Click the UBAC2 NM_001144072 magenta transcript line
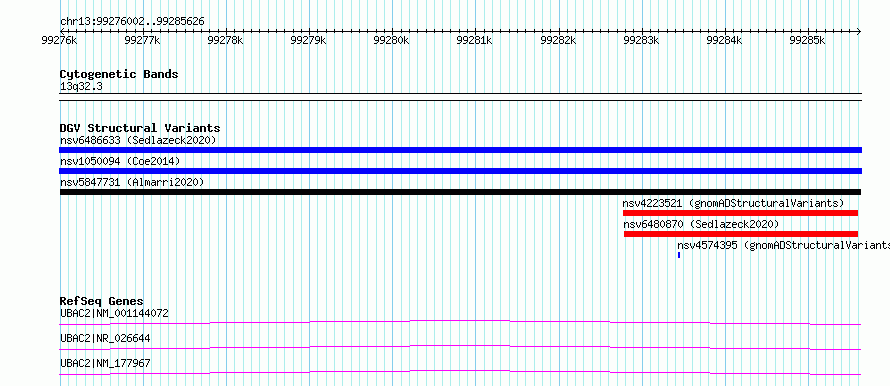890x386 pixels. (x=460, y=322)
